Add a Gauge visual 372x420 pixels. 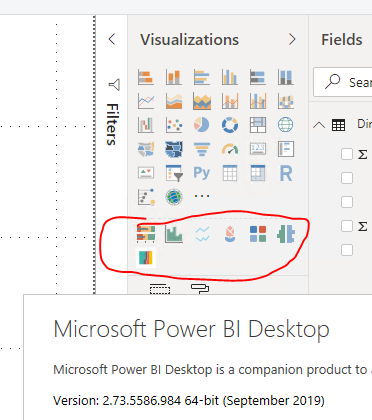pyautogui.click(x=230, y=149)
